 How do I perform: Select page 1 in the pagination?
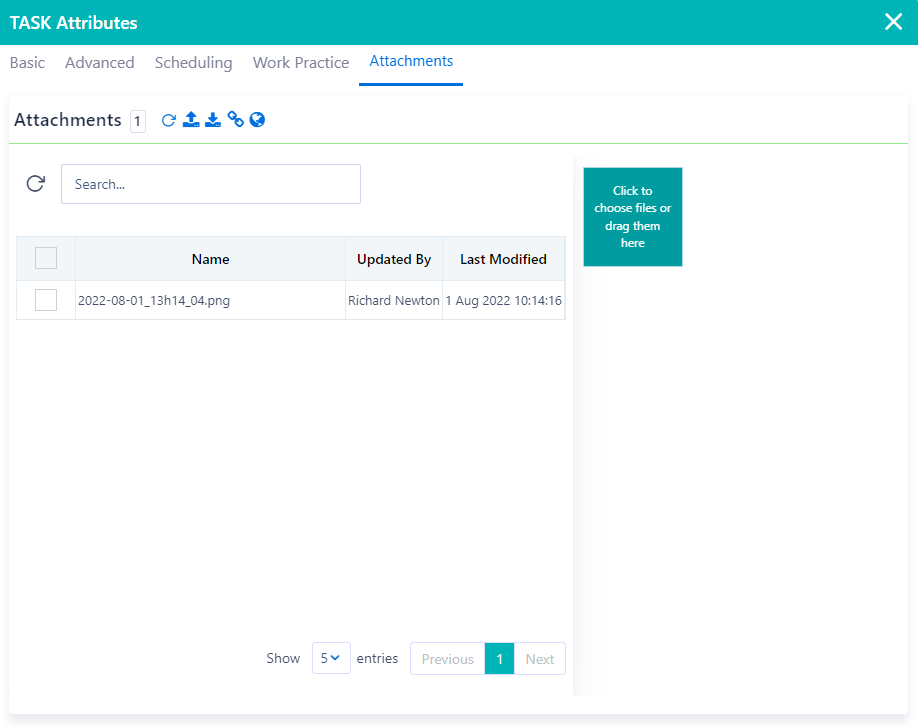tap(499, 658)
